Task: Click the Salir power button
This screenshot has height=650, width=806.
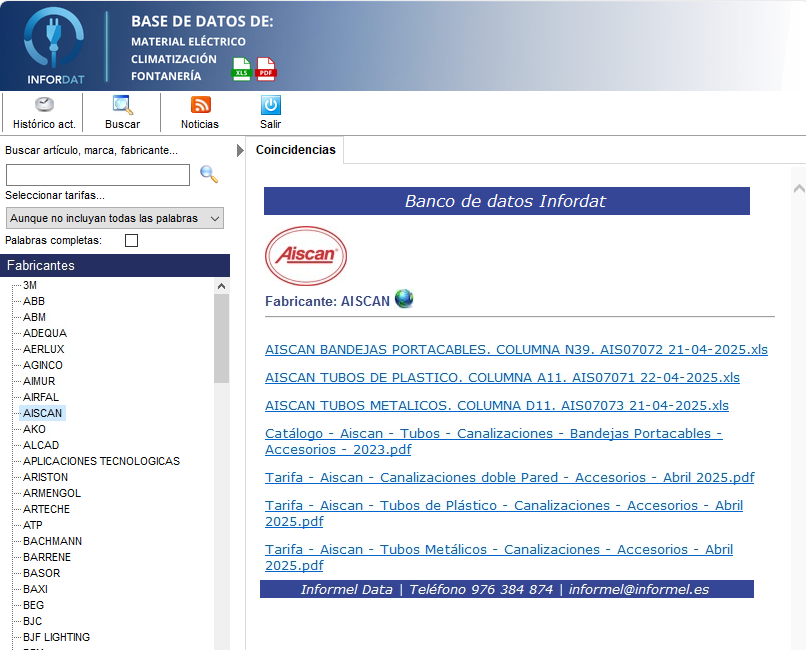Action: tap(270, 113)
